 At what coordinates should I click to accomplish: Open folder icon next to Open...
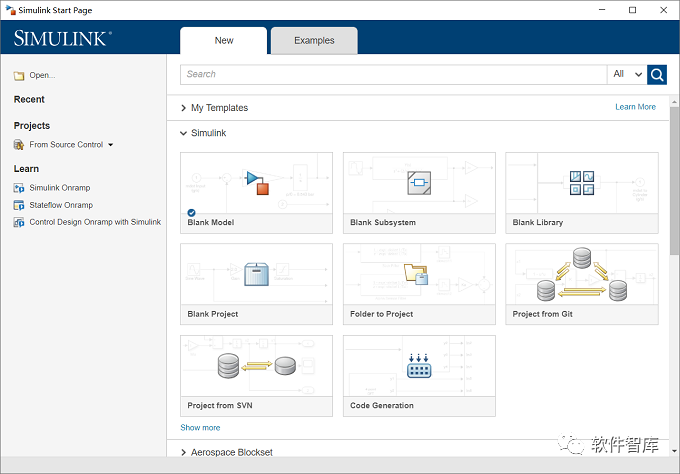[19, 75]
